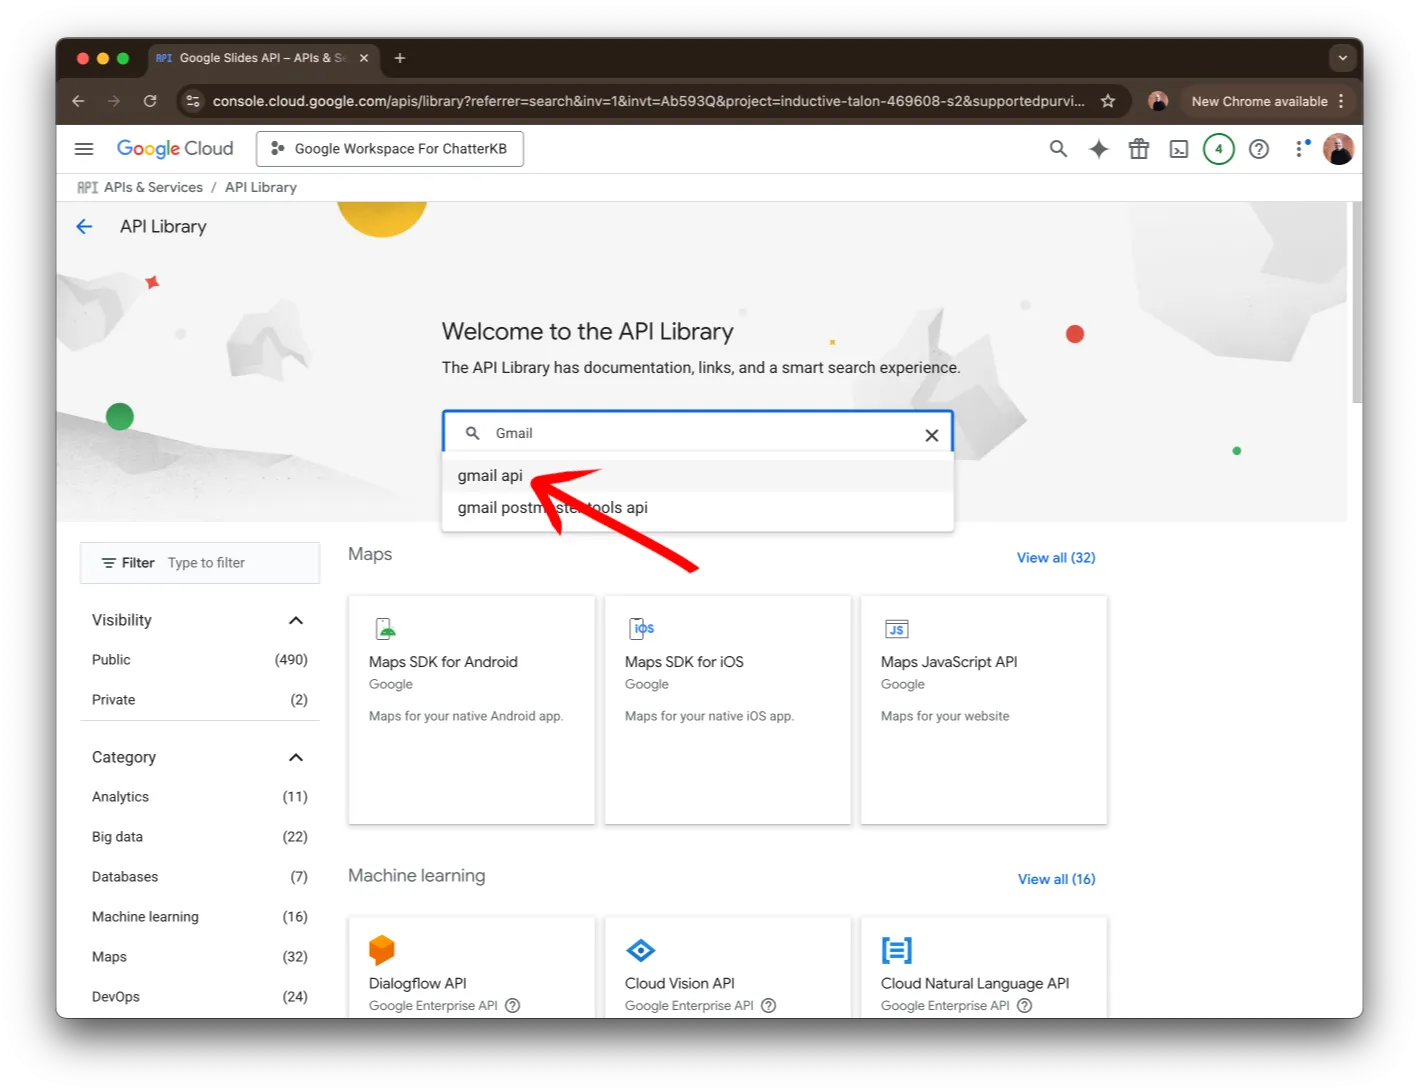The image size is (1419, 1092).
Task: Click the magnifier icon in search box
Action: pyautogui.click(x=472, y=433)
